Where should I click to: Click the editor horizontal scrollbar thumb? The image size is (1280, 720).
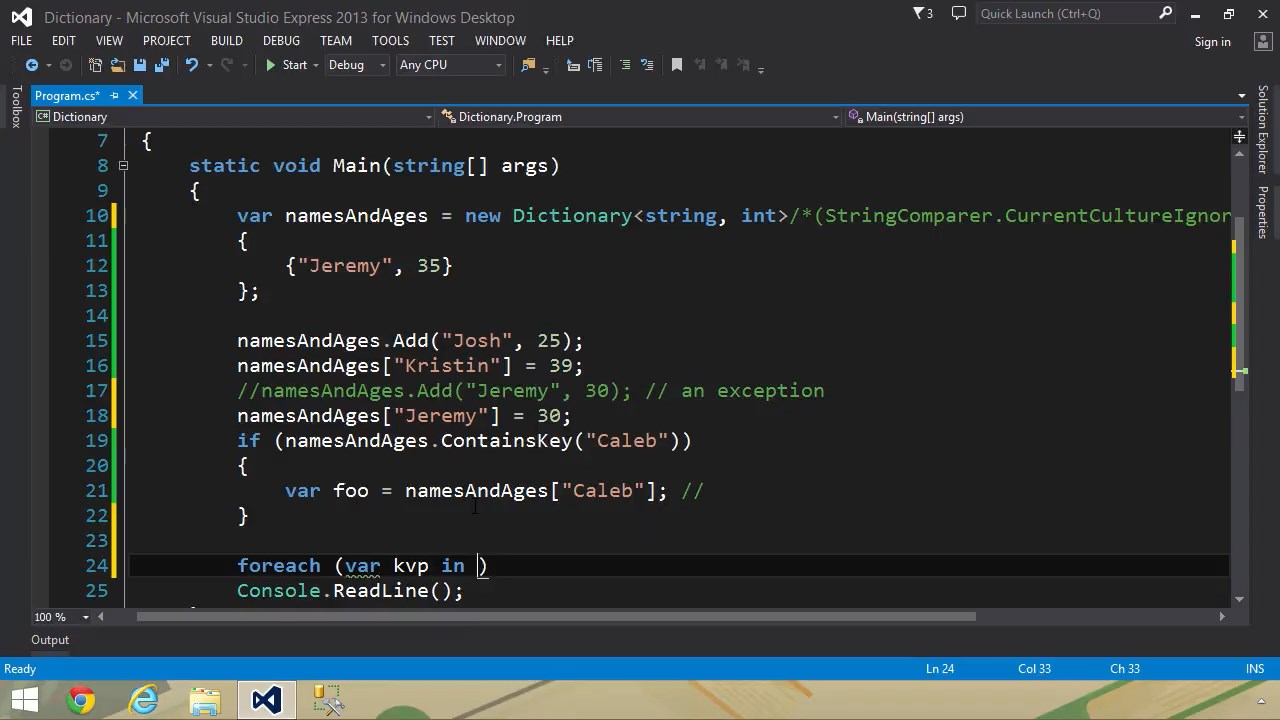click(556, 617)
